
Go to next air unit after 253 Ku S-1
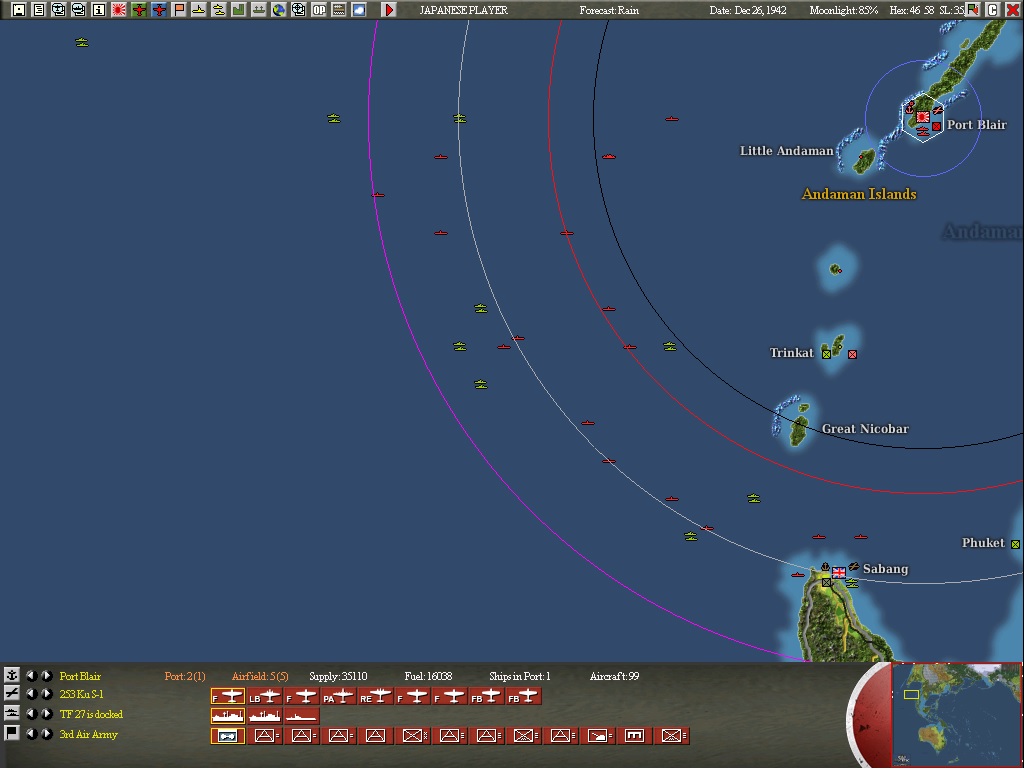[x=47, y=694]
